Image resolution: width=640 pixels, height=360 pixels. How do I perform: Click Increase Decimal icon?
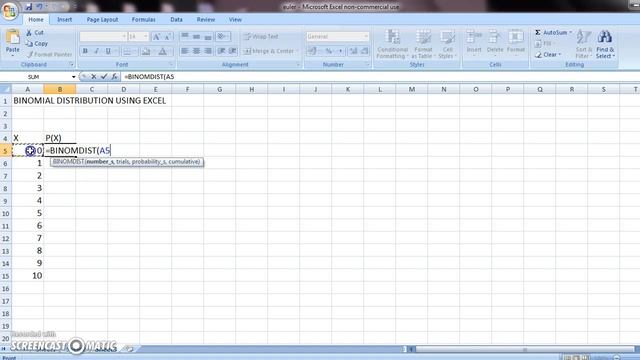pyautogui.click(x=353, y=51)
